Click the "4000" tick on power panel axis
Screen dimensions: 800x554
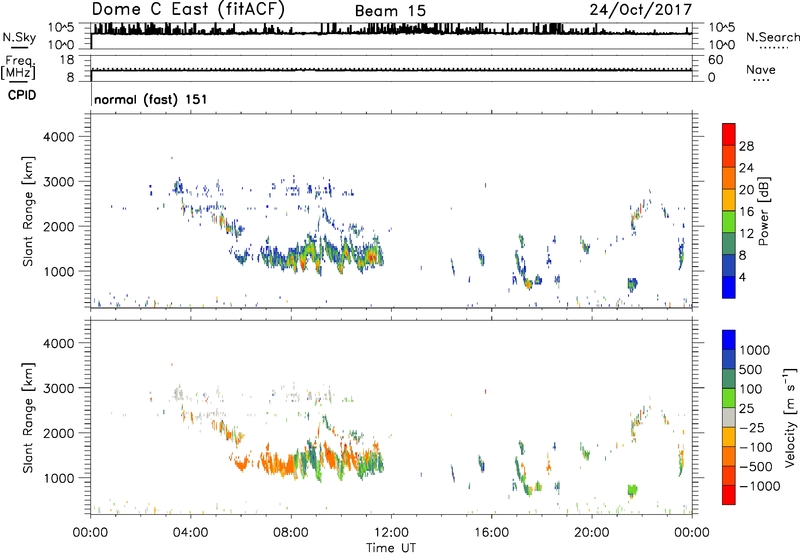59,137
